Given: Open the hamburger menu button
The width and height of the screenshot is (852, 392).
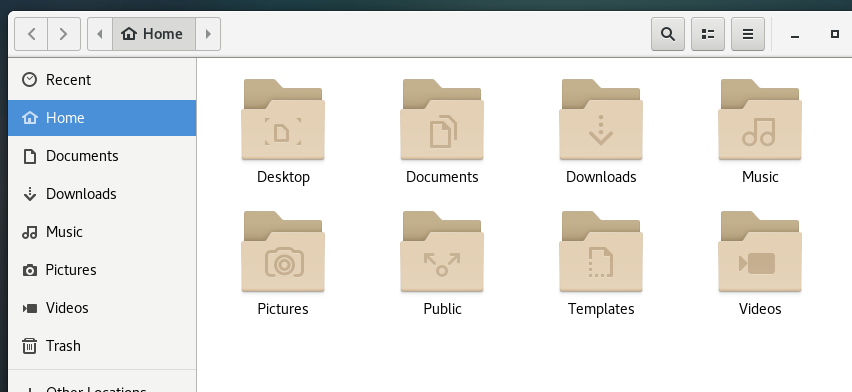Looking at the screenshot, I should [x=748, y=34].
